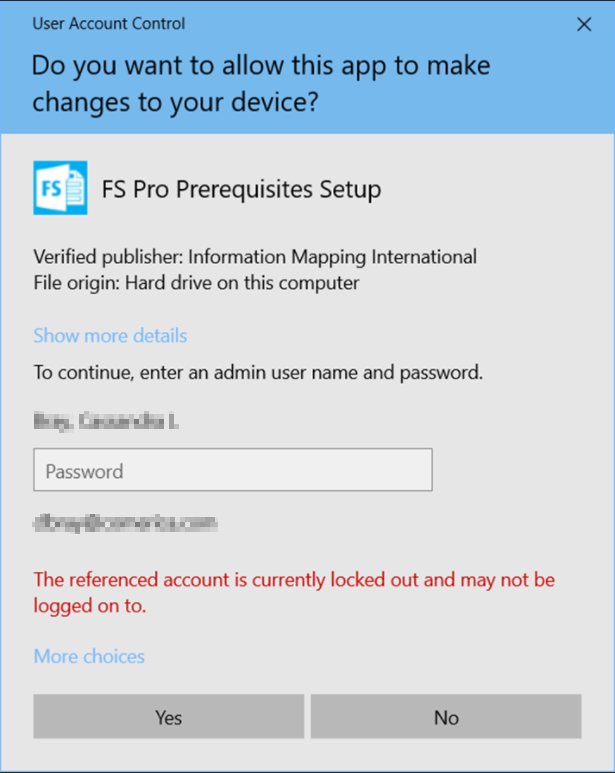The height and width of the screenshot is (773, 615).
Task: Select the blurred account name above Password
Action: pyautogui.click(x=106, y=422)
